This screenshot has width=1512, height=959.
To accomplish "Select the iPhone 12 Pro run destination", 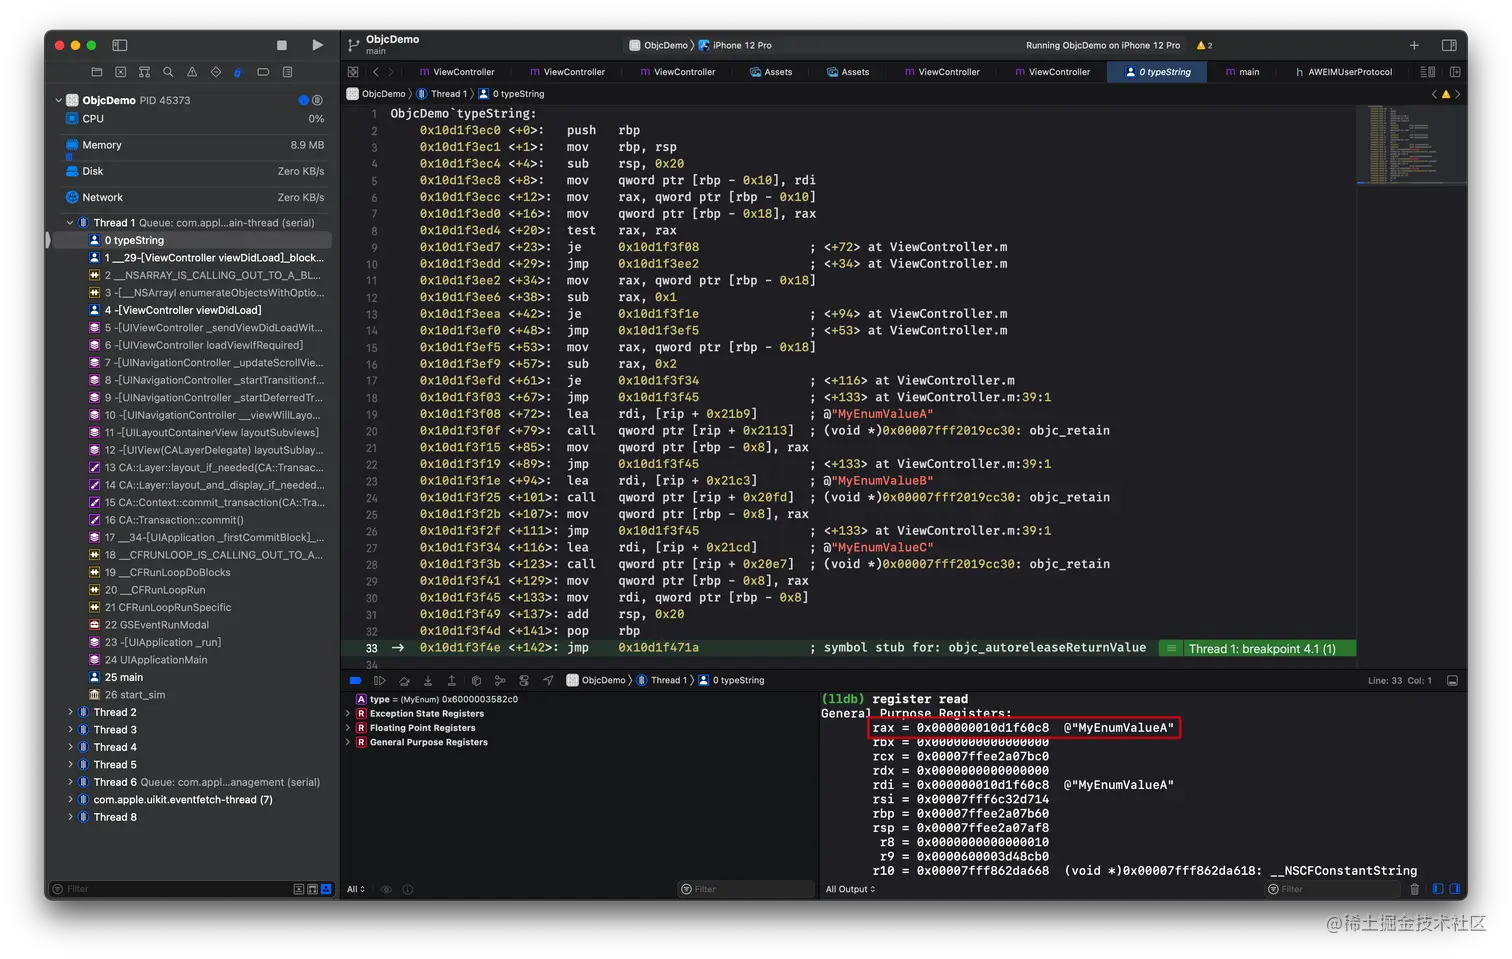I will tap(735, 45).
